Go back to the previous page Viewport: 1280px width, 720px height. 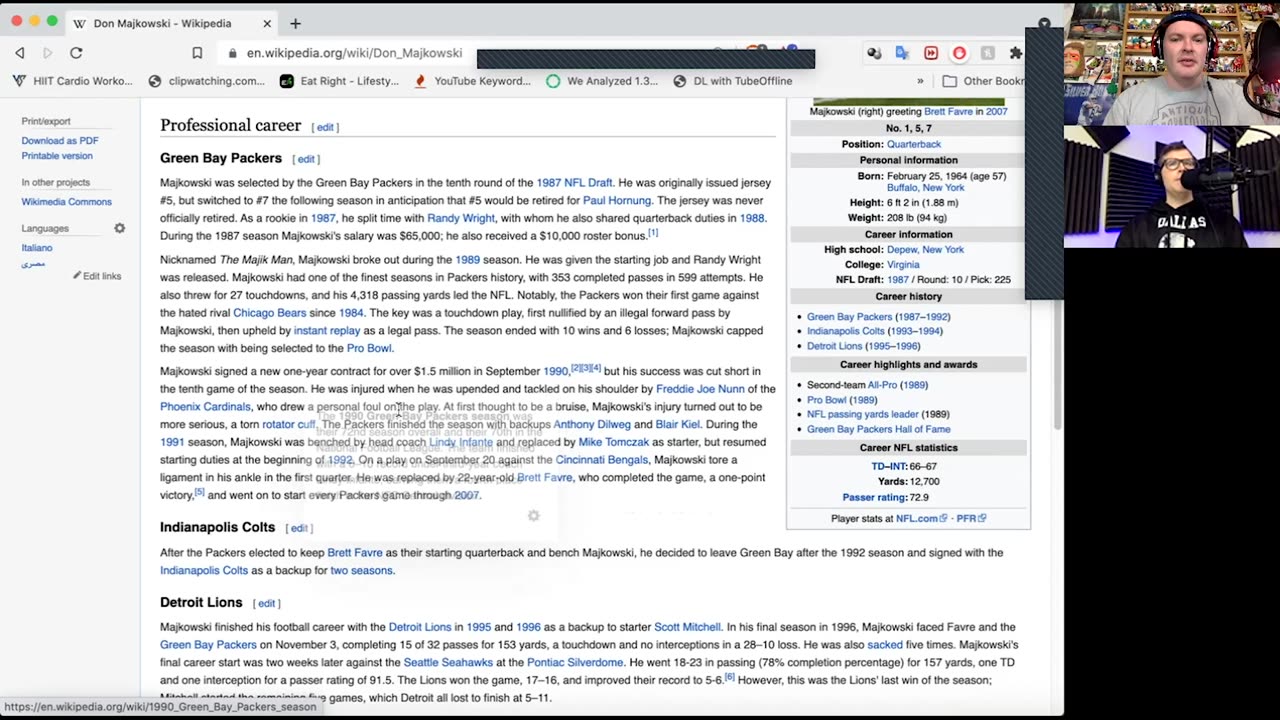point(20,53)
